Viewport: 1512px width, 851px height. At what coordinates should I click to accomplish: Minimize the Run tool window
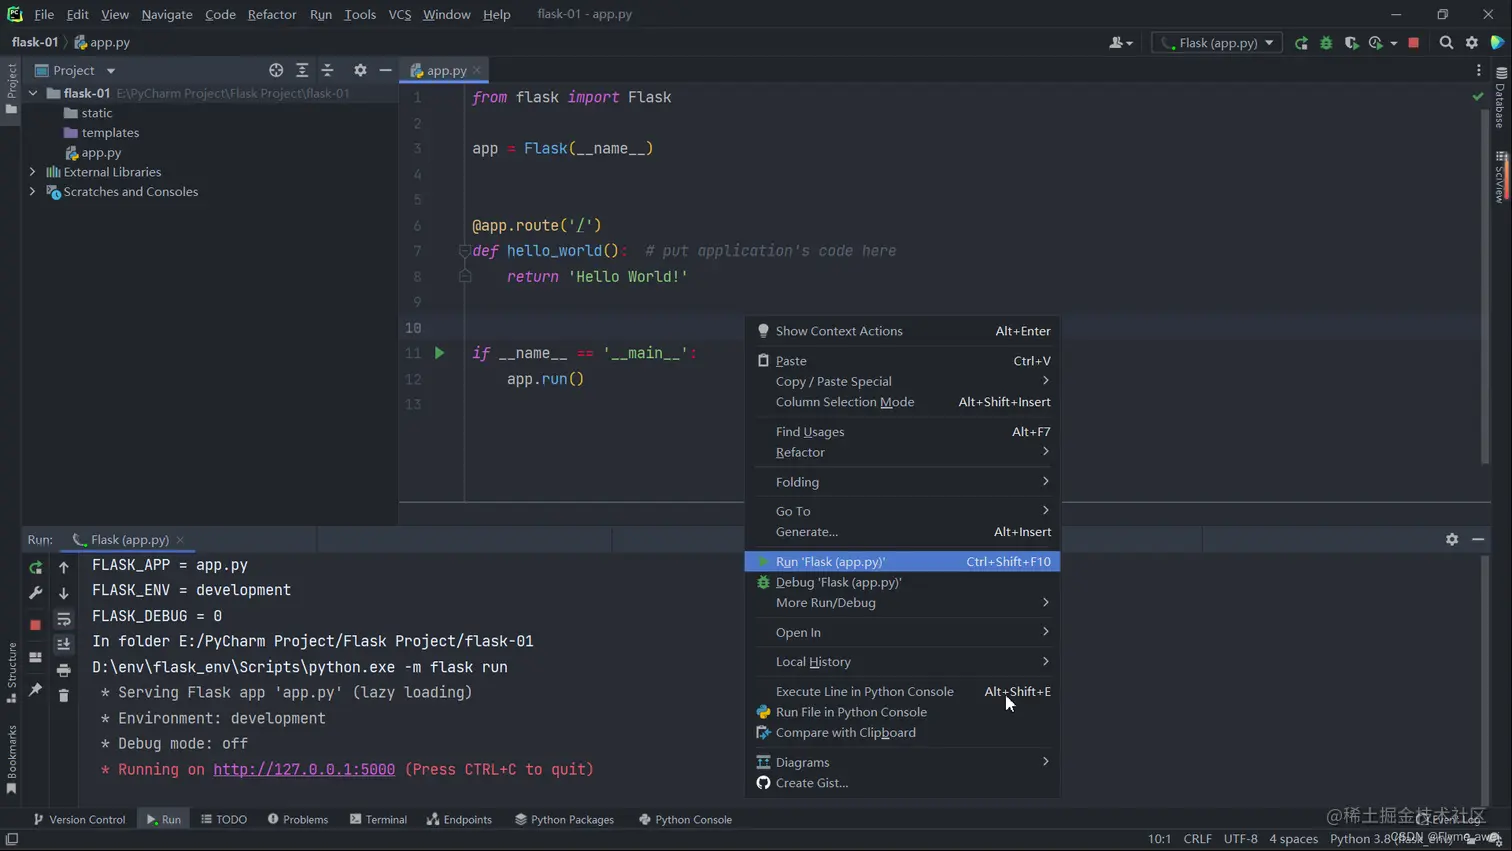tap(1478, 539)
